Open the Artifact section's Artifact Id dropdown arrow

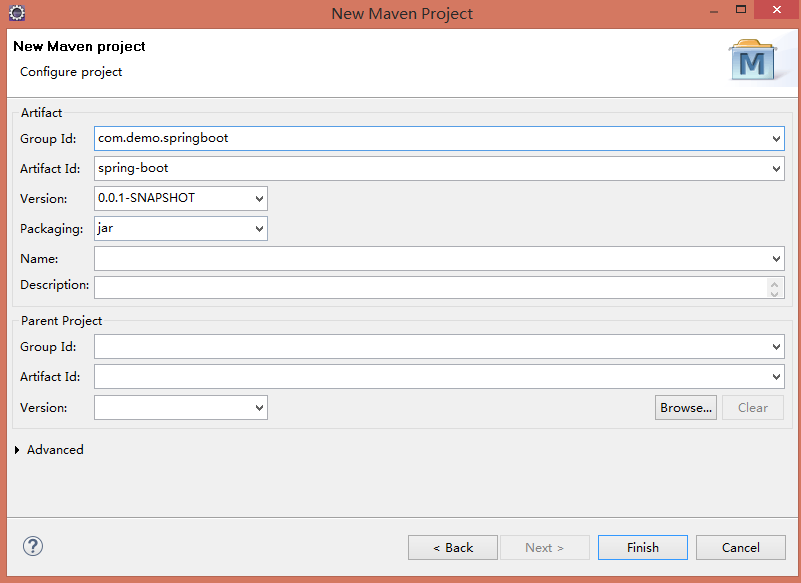click(776, 169)
